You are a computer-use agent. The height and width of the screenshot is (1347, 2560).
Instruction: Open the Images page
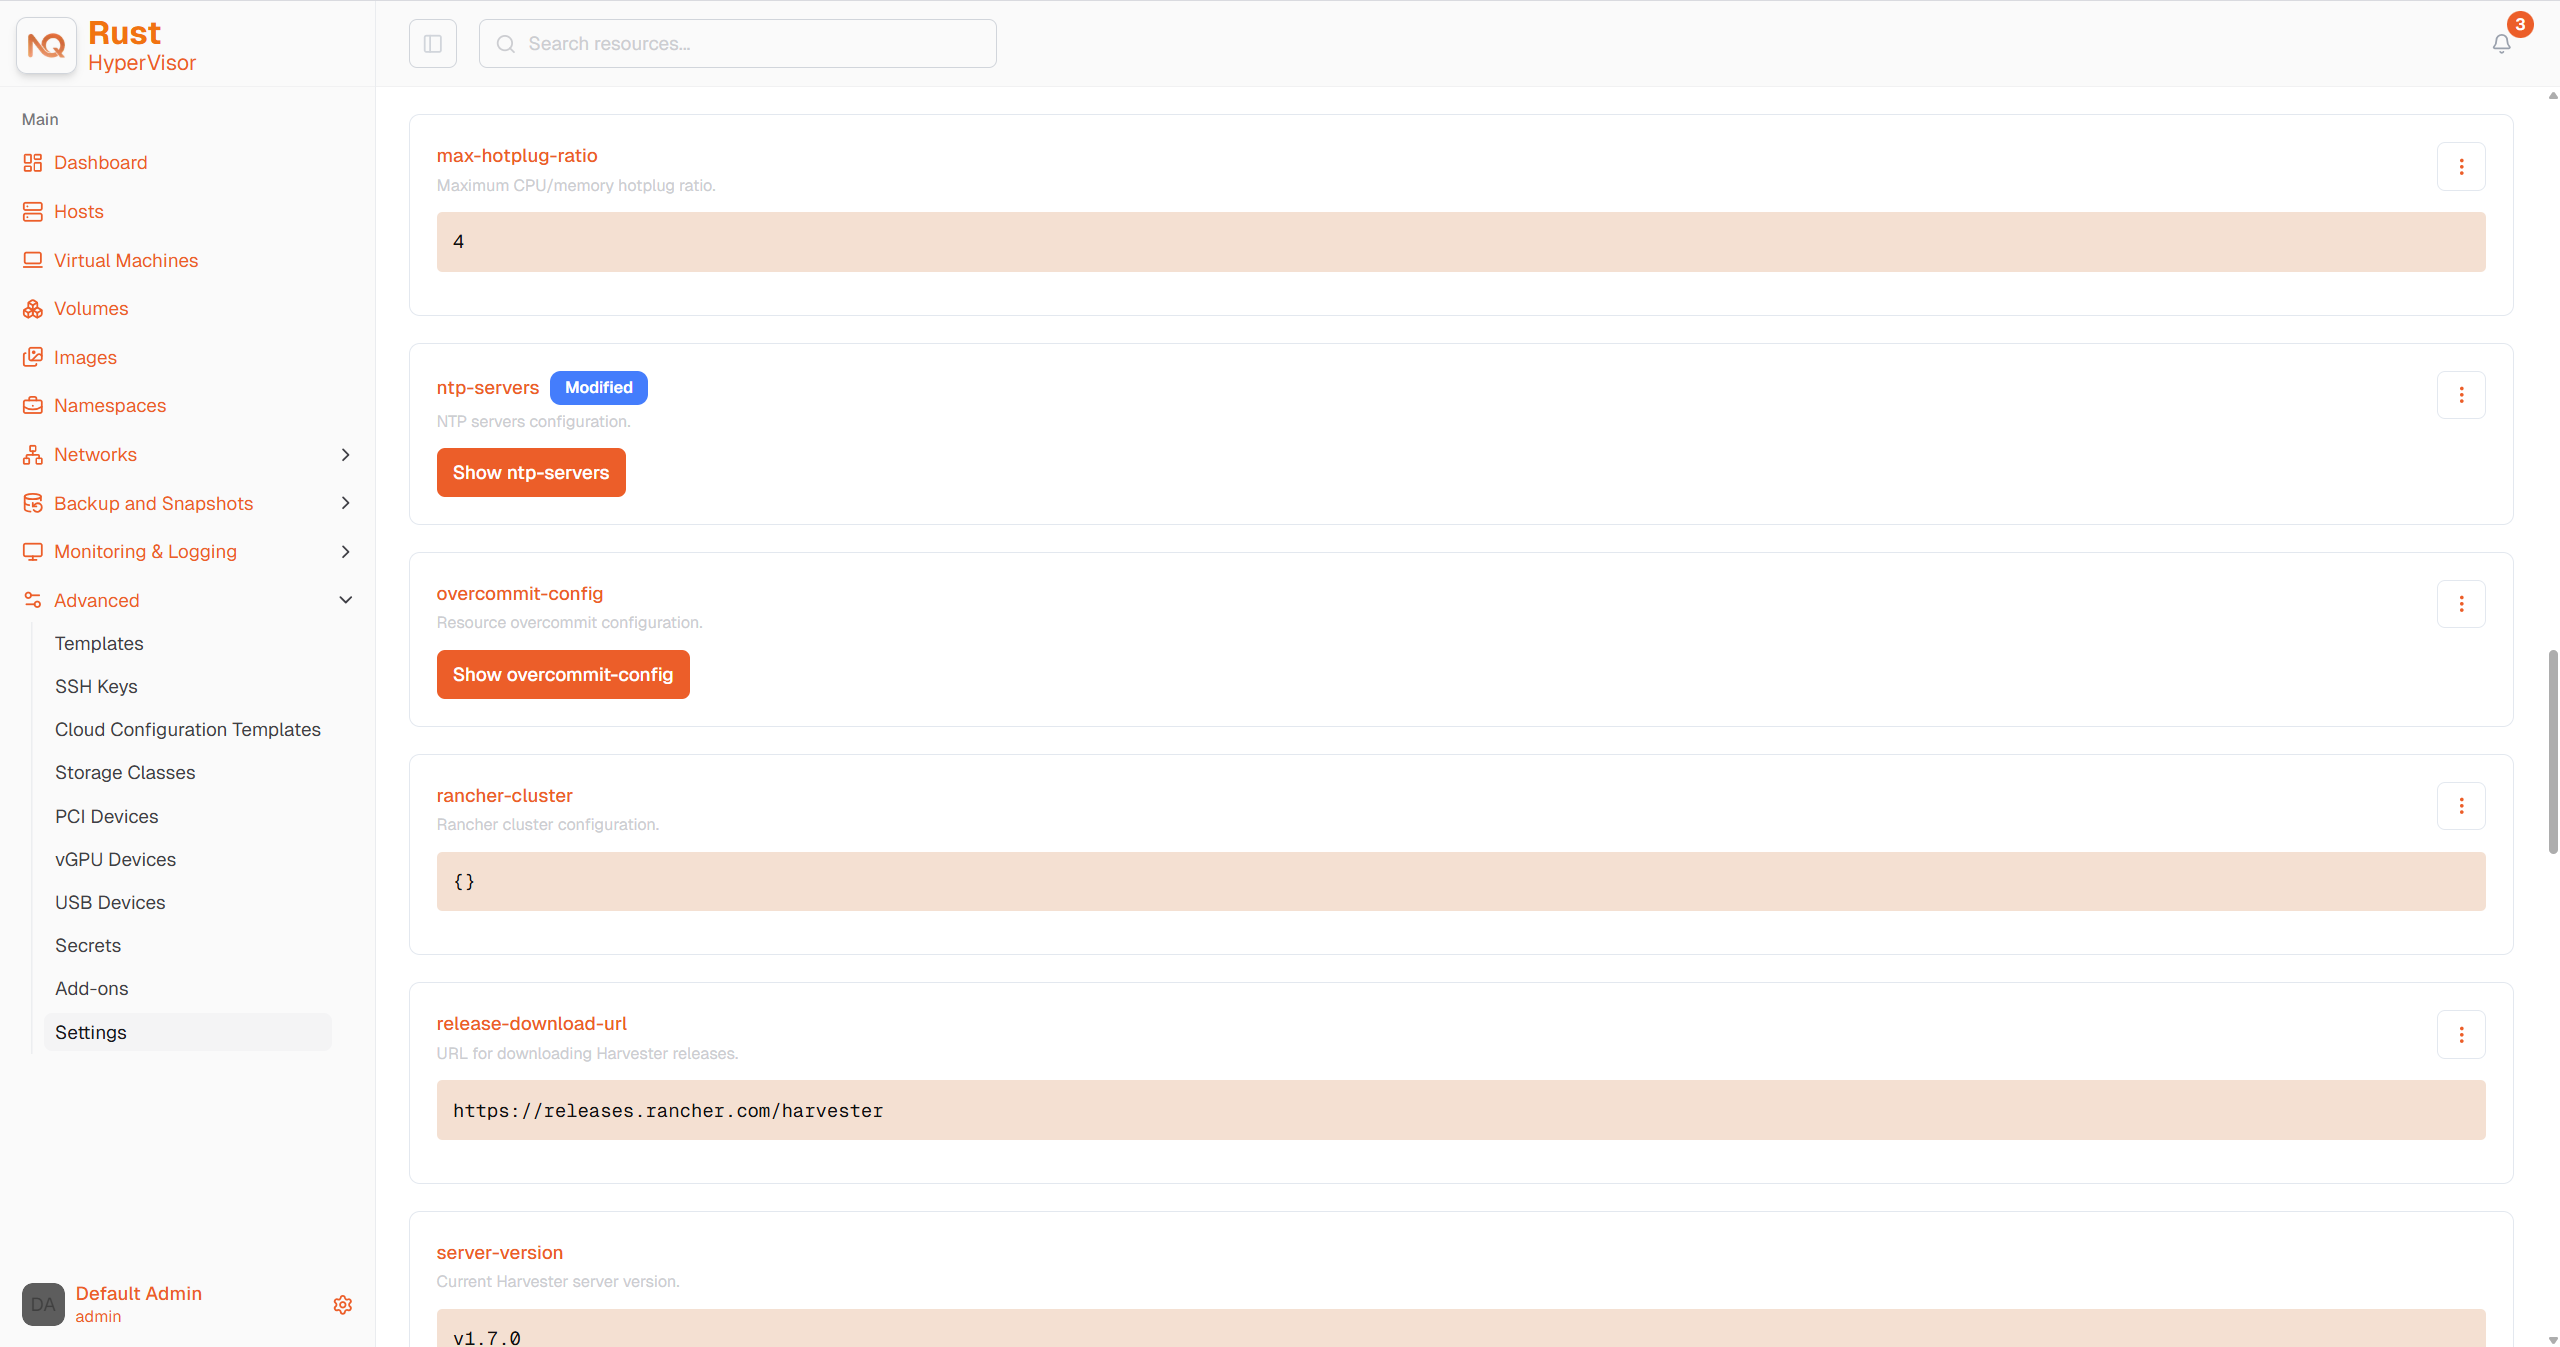point(85,357)
